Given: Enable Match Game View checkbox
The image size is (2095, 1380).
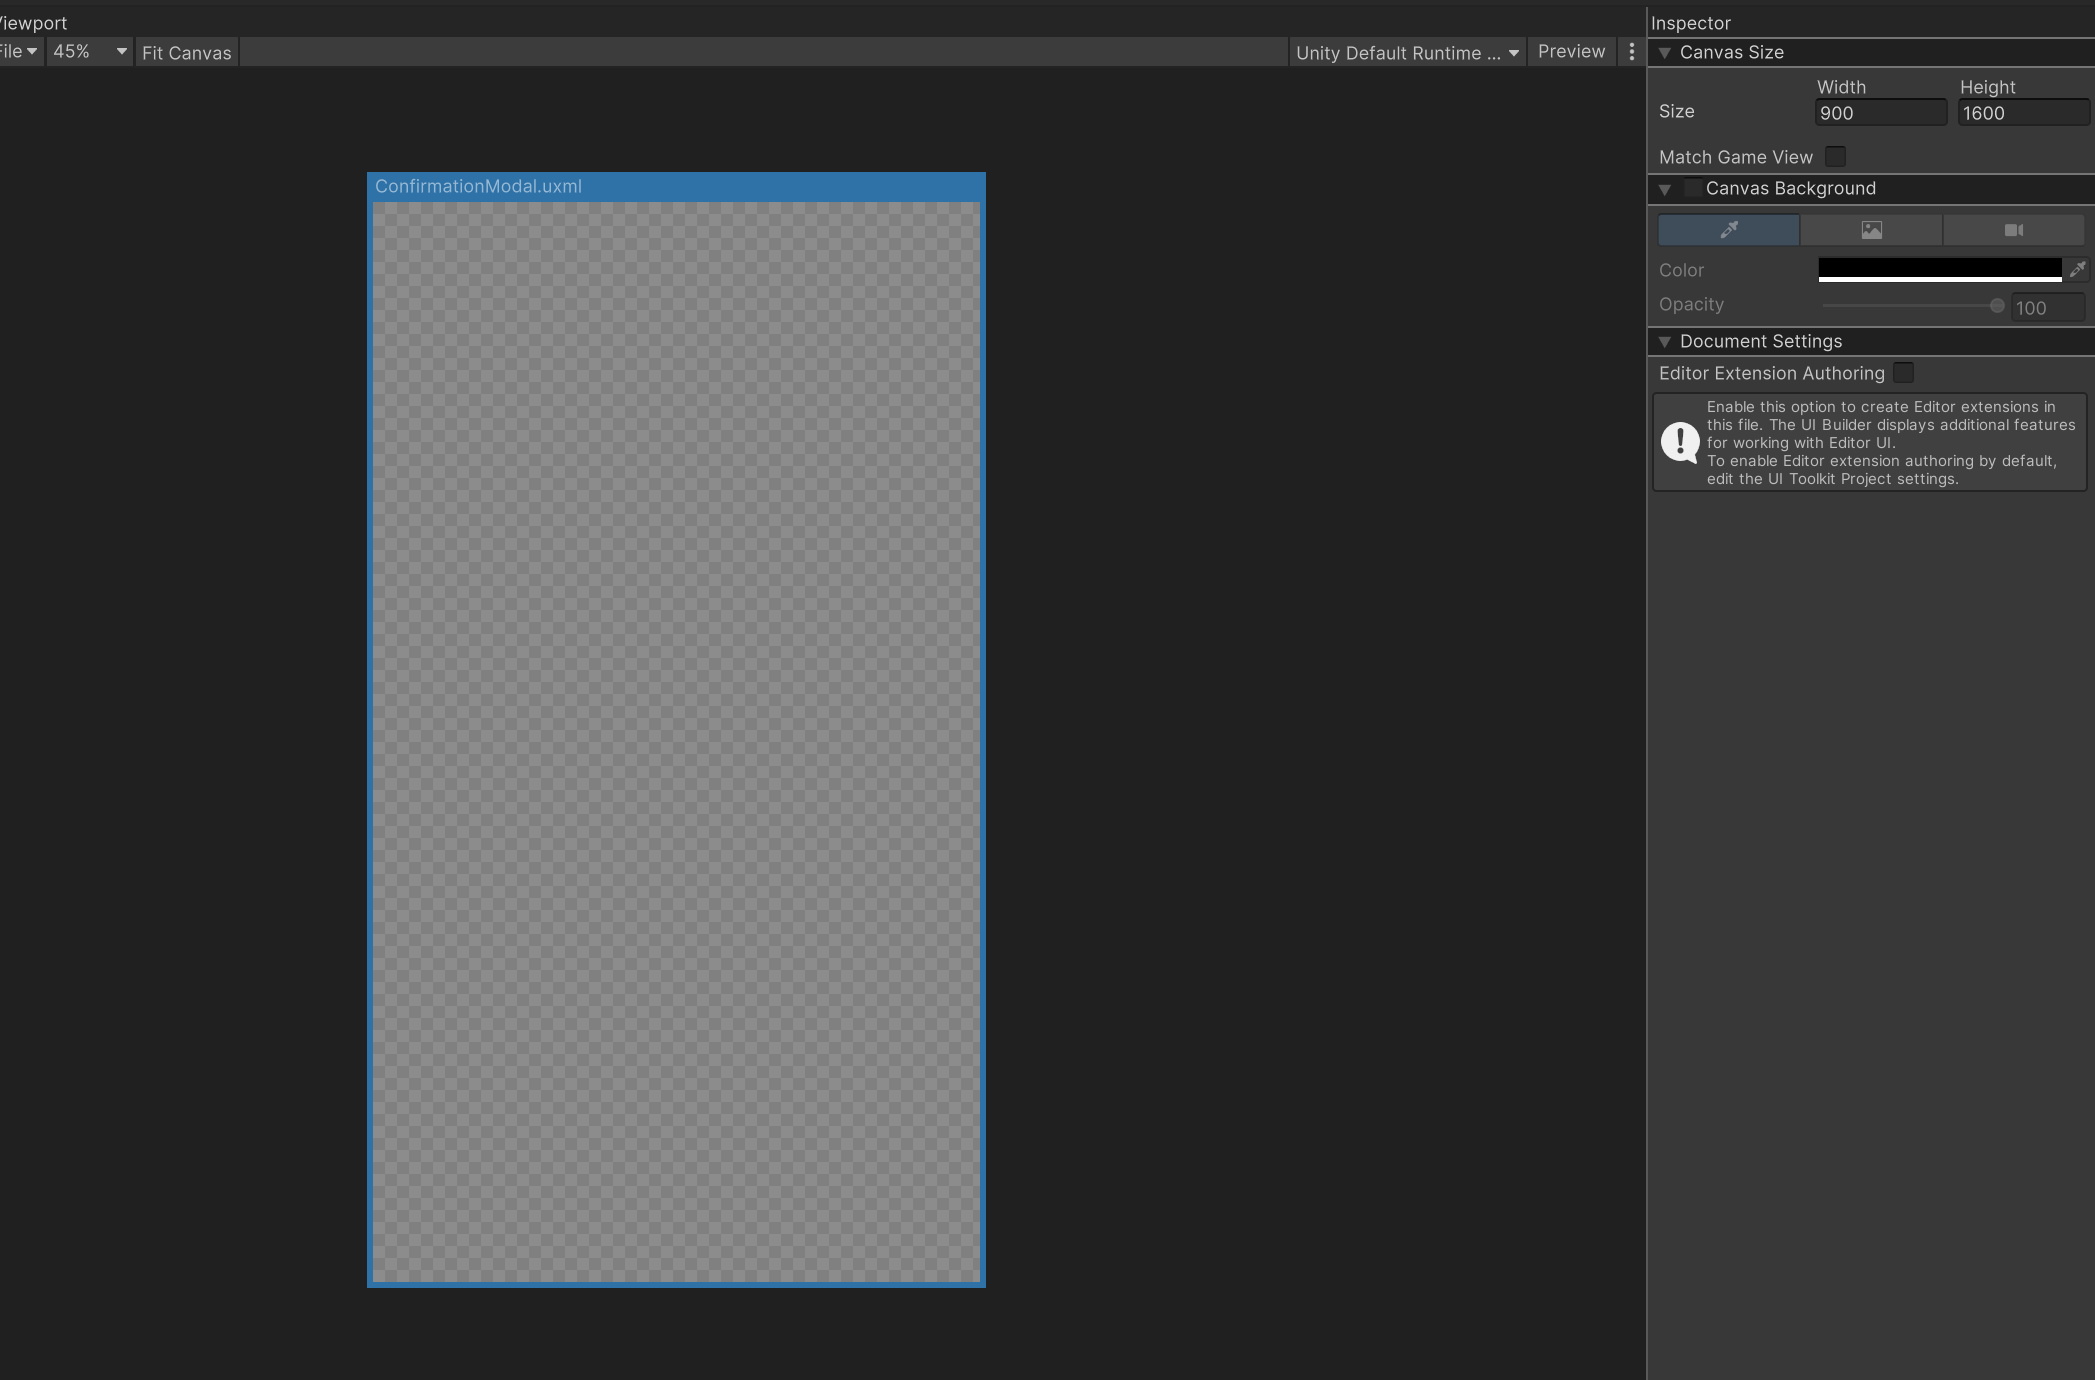Looking at the screenshot, I should point(1835,157).
